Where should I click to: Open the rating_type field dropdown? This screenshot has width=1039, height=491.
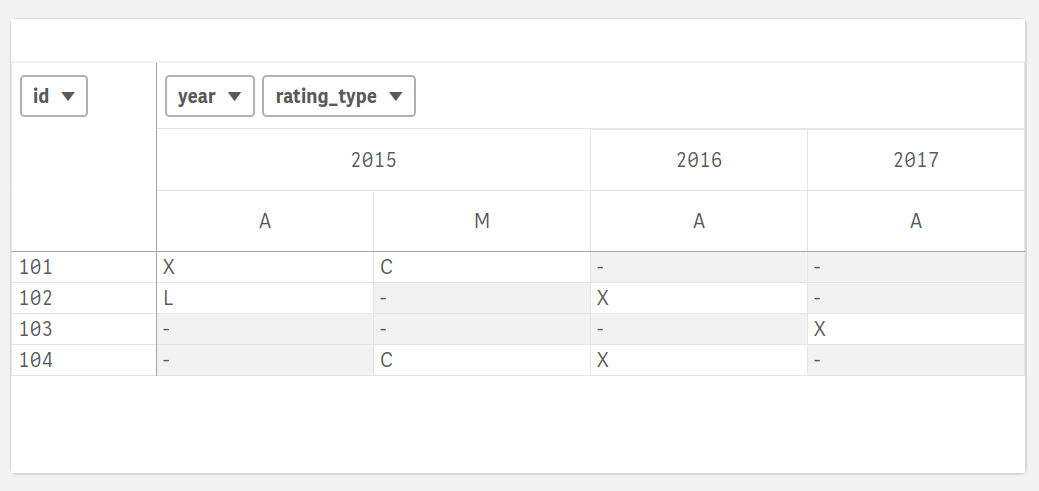coord(338,97)
